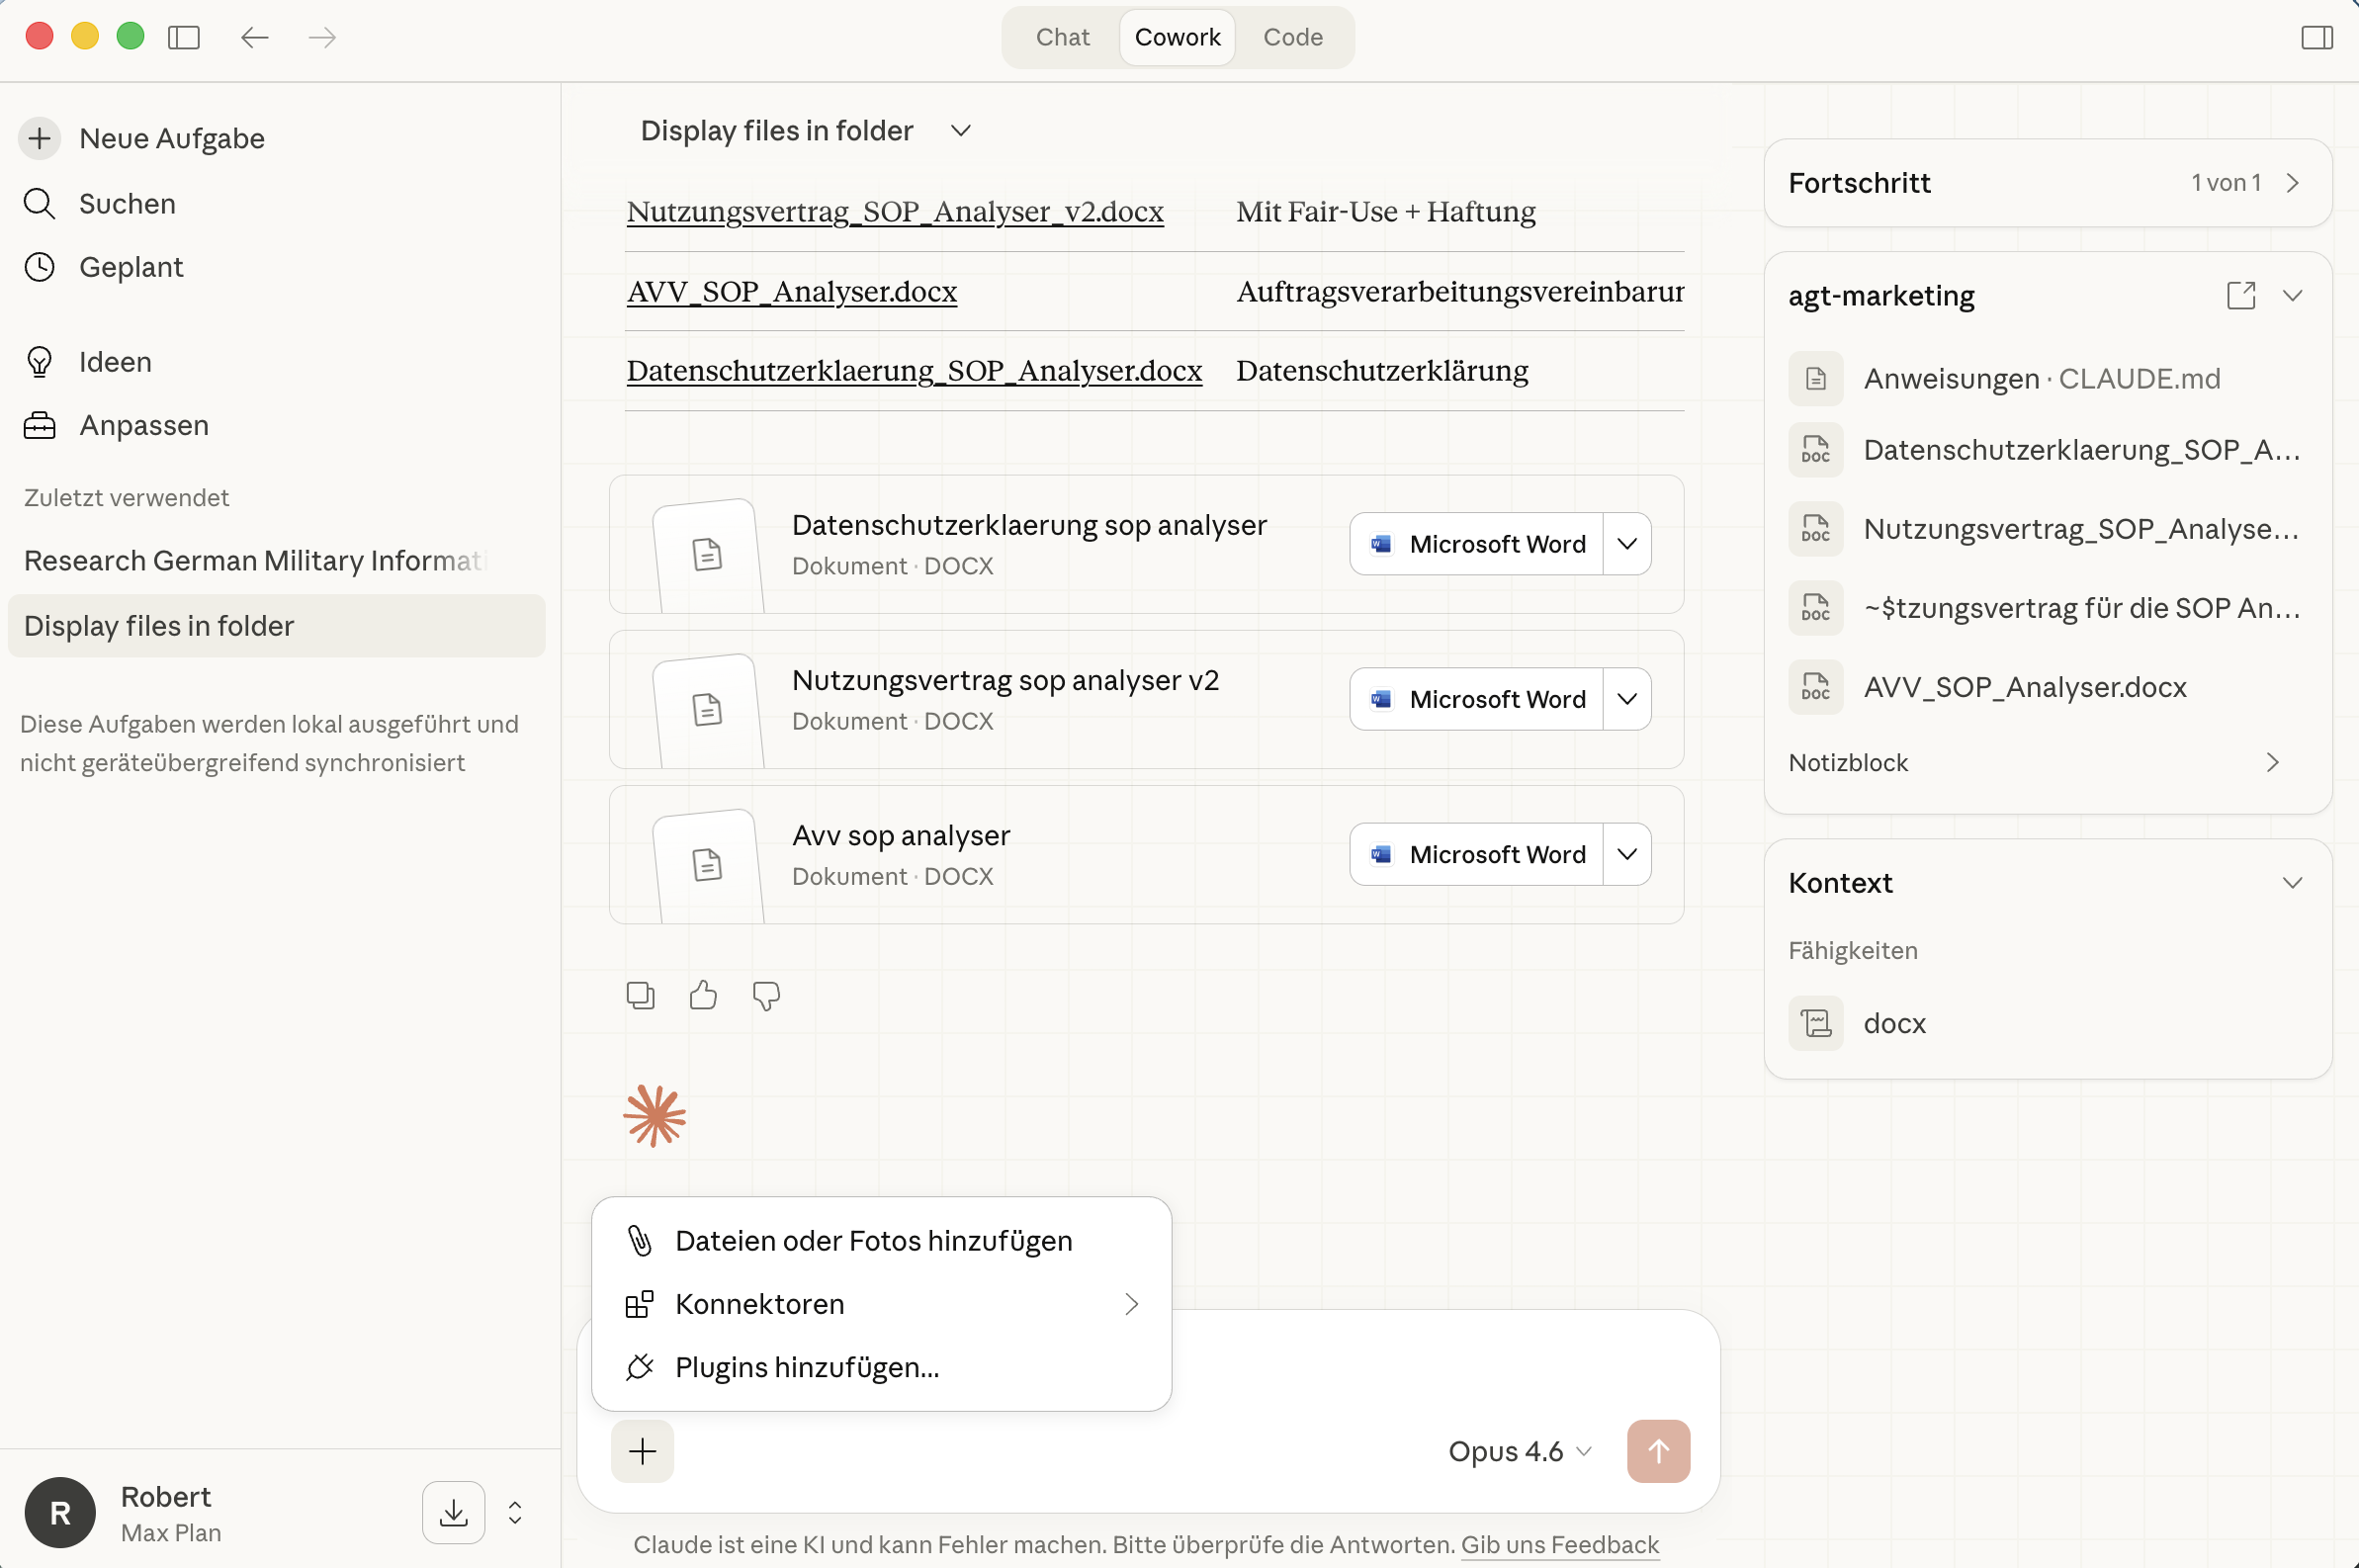The image size is (2359, 1568).
Task: Collapse the Kontext section
Action: (2292, 883)
